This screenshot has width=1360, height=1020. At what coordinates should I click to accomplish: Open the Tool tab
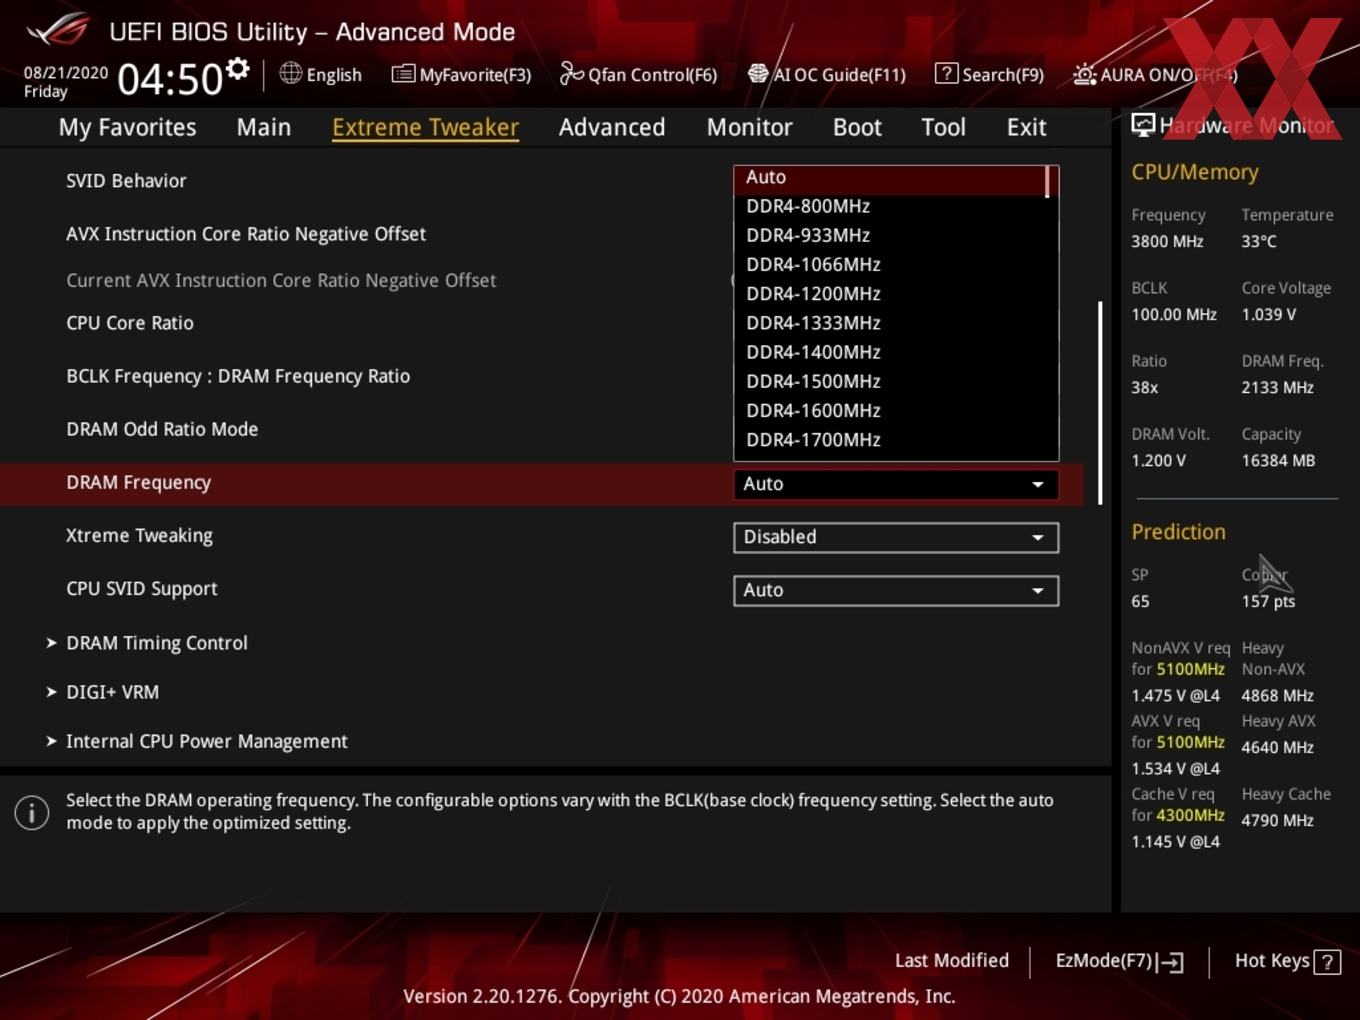pos(943,127)
